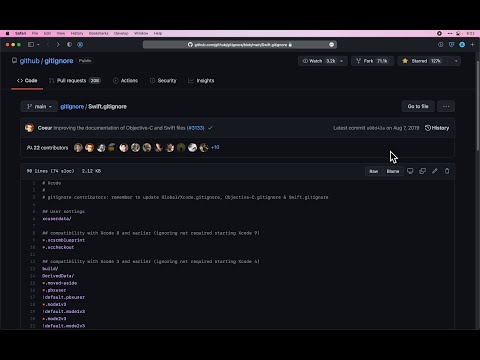Open the Blame view
The width and height of the screenshot is (480, 360).
[393, 171]
